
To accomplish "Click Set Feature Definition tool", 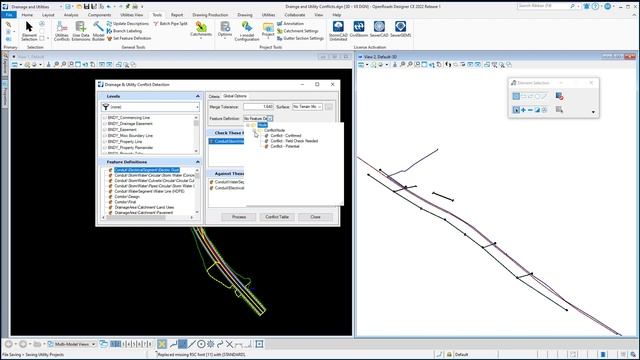I will [129, 38].
